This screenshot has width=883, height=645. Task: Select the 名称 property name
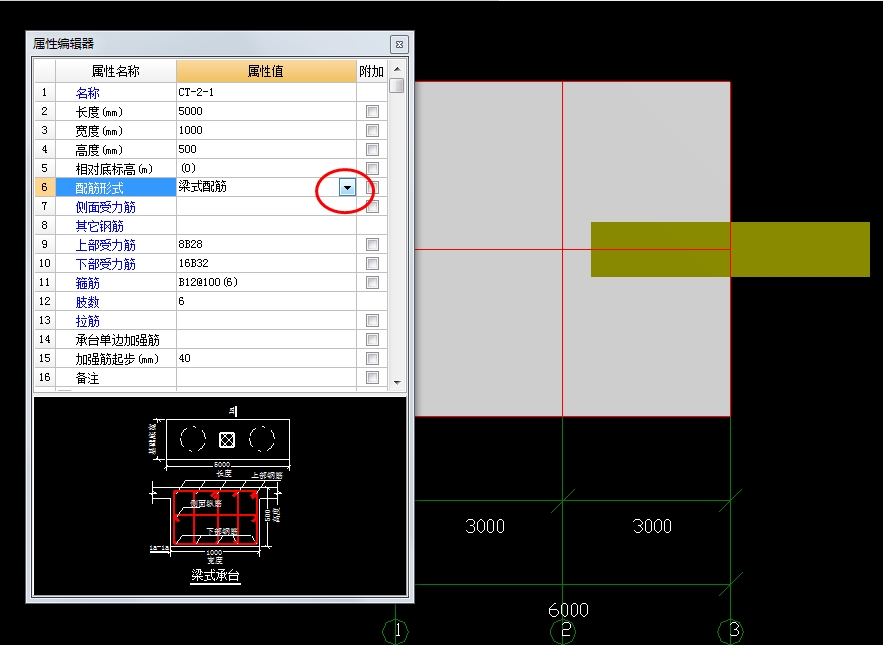point(87,93)
